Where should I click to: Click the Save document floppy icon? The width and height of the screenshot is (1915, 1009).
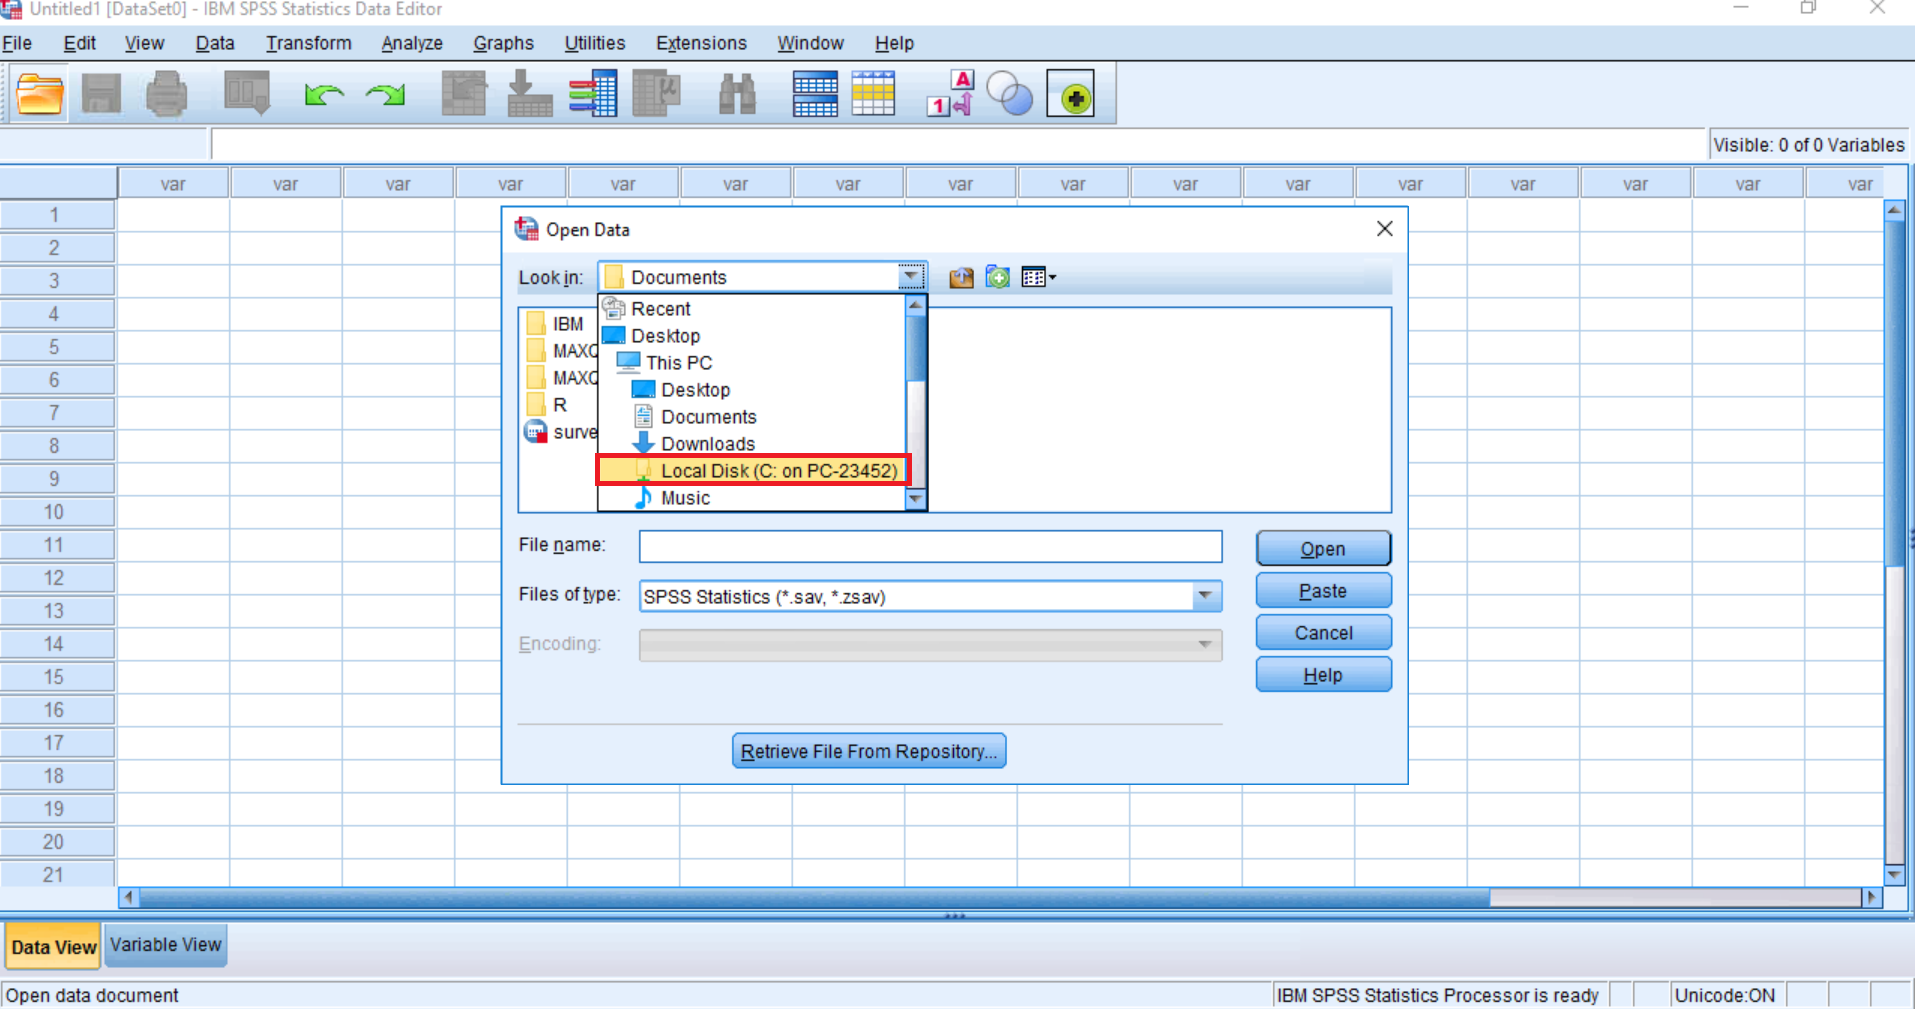101,95
